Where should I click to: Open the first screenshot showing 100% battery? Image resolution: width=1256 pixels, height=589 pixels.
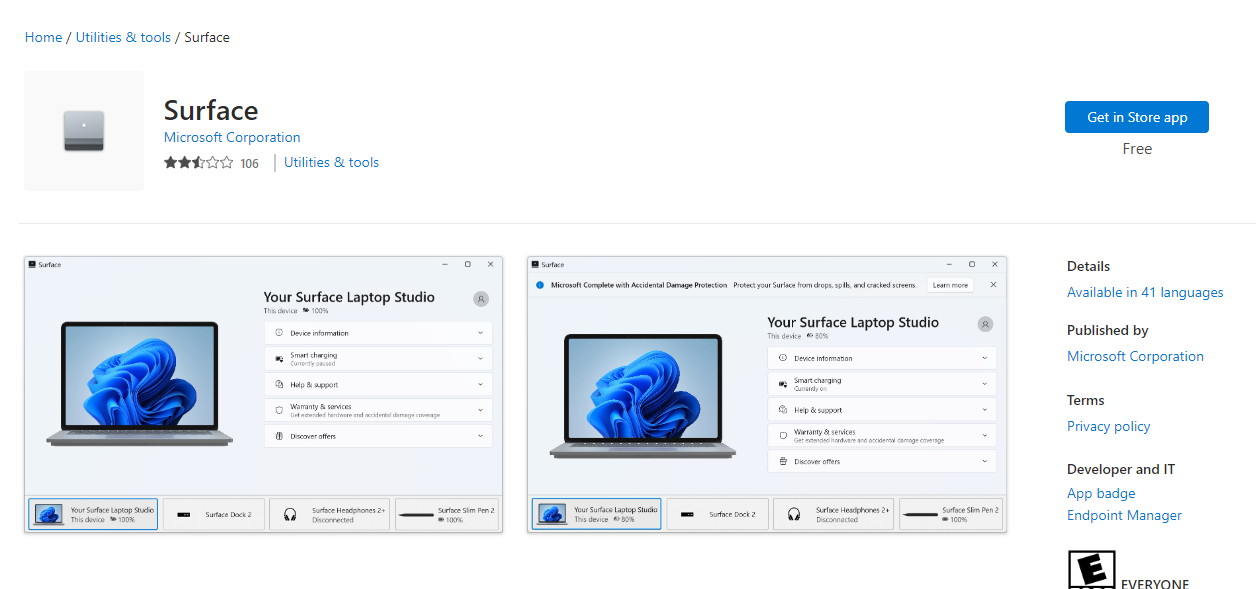263,394
